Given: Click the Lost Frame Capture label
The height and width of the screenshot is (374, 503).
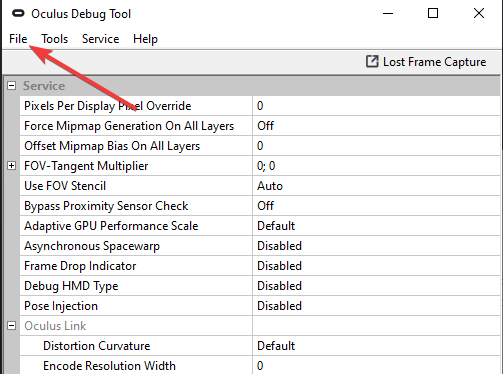Looking at the screenshot, I should [x=435, y=62].
